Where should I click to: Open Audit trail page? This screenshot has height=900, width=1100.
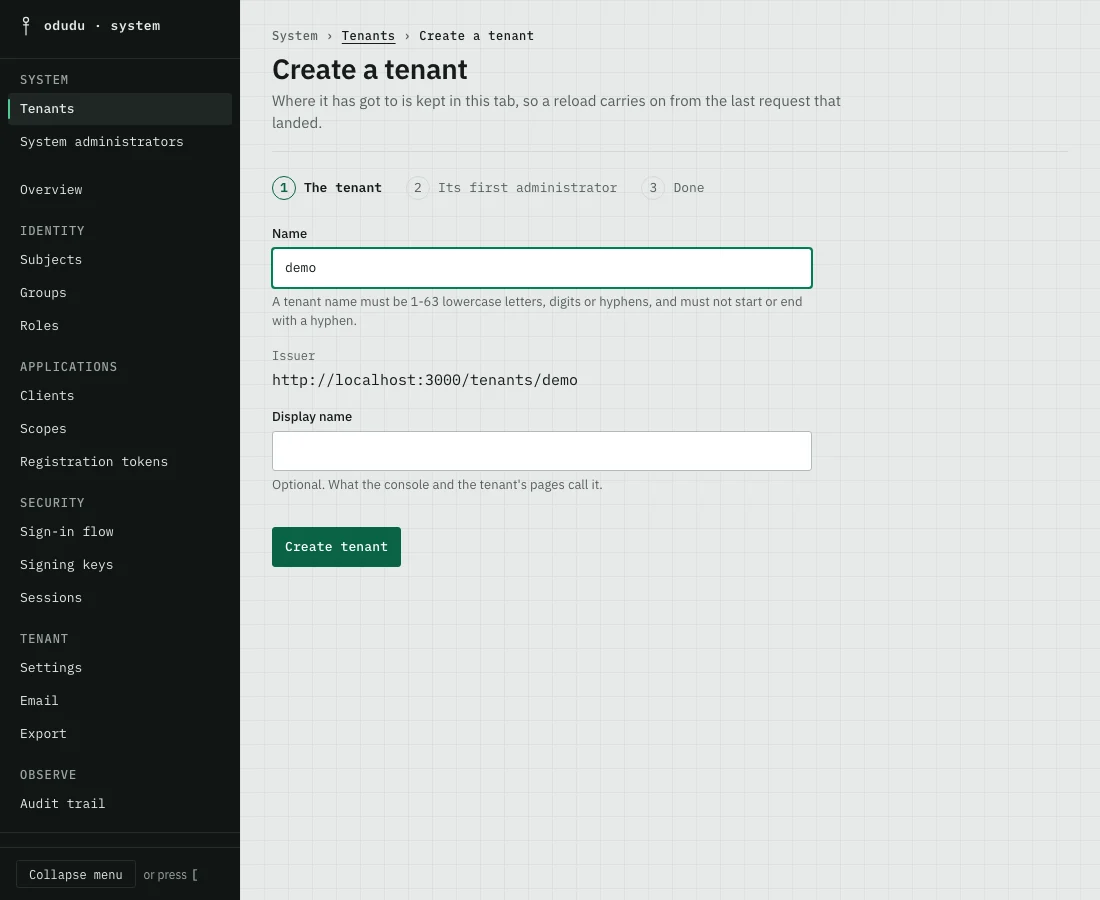(120, 804)
